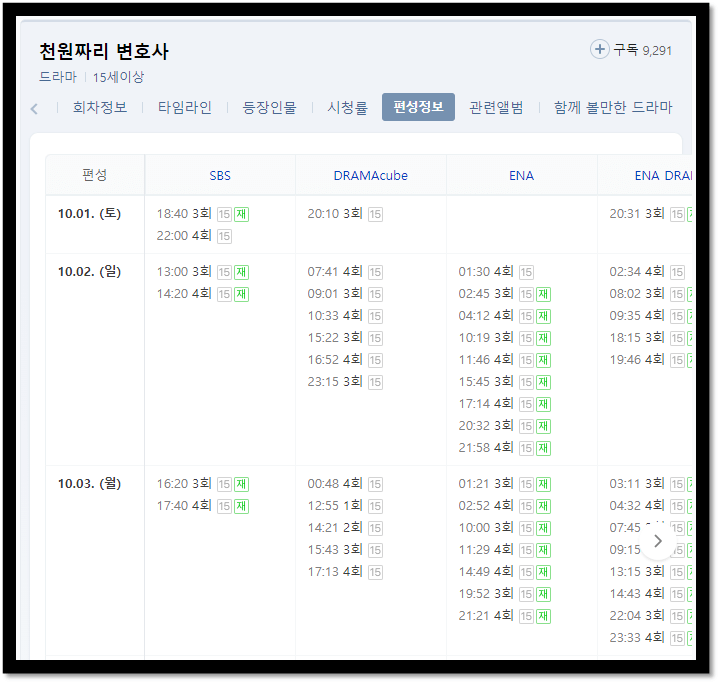The height and width of the screenshot is (683, 719).
Task: Click ENA 17:14 4회 entry
Action: (504, 404)
